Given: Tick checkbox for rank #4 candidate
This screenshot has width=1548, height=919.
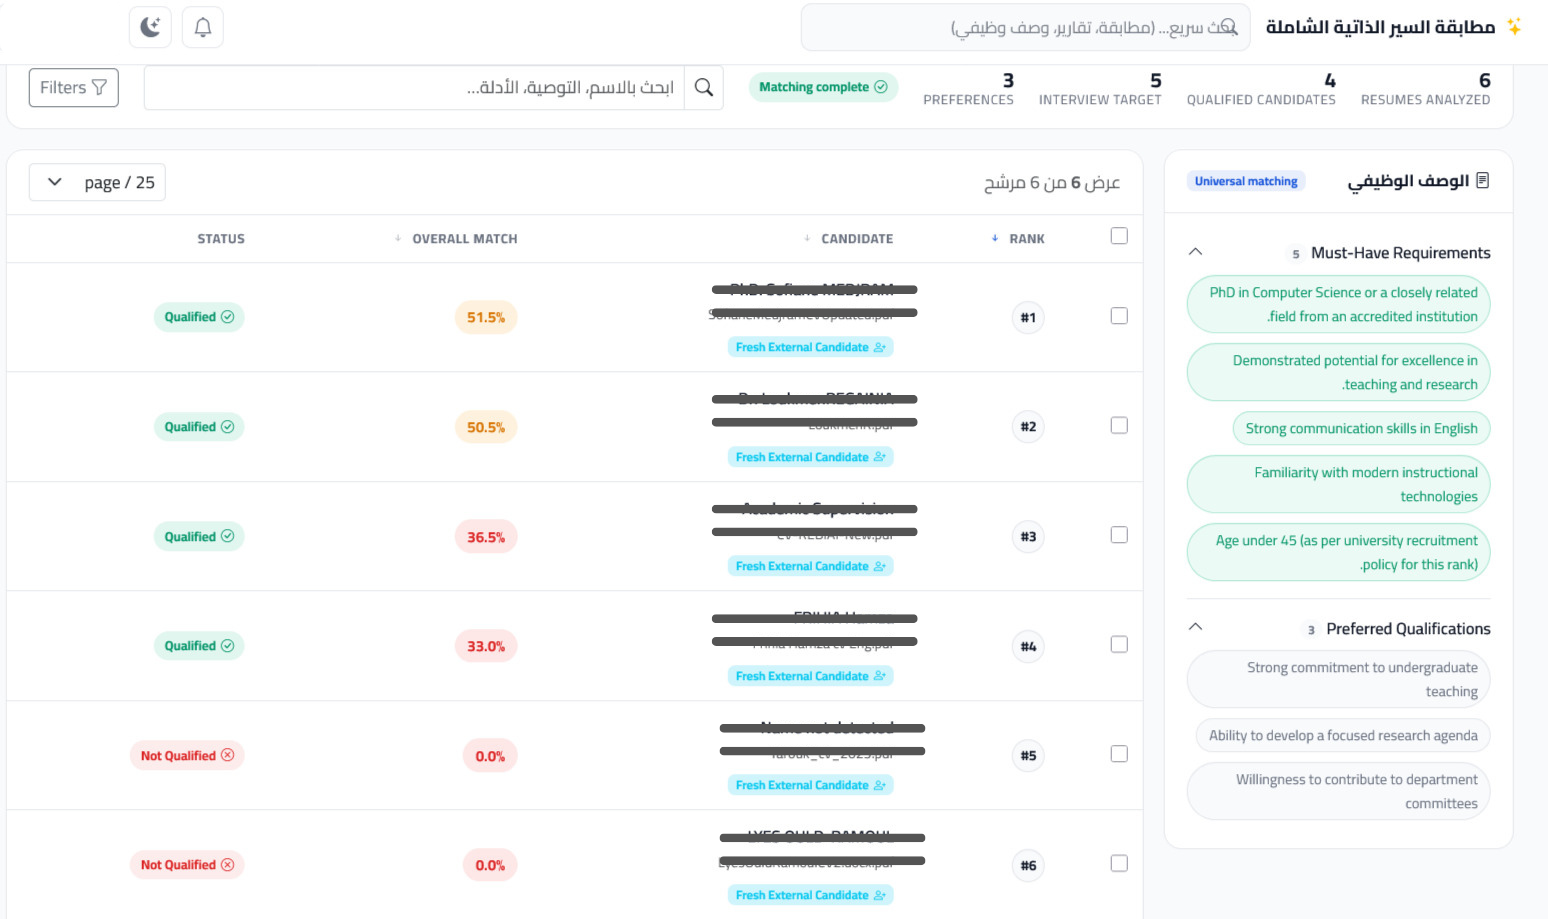Looking at the screenshot, I should 1119,645.
